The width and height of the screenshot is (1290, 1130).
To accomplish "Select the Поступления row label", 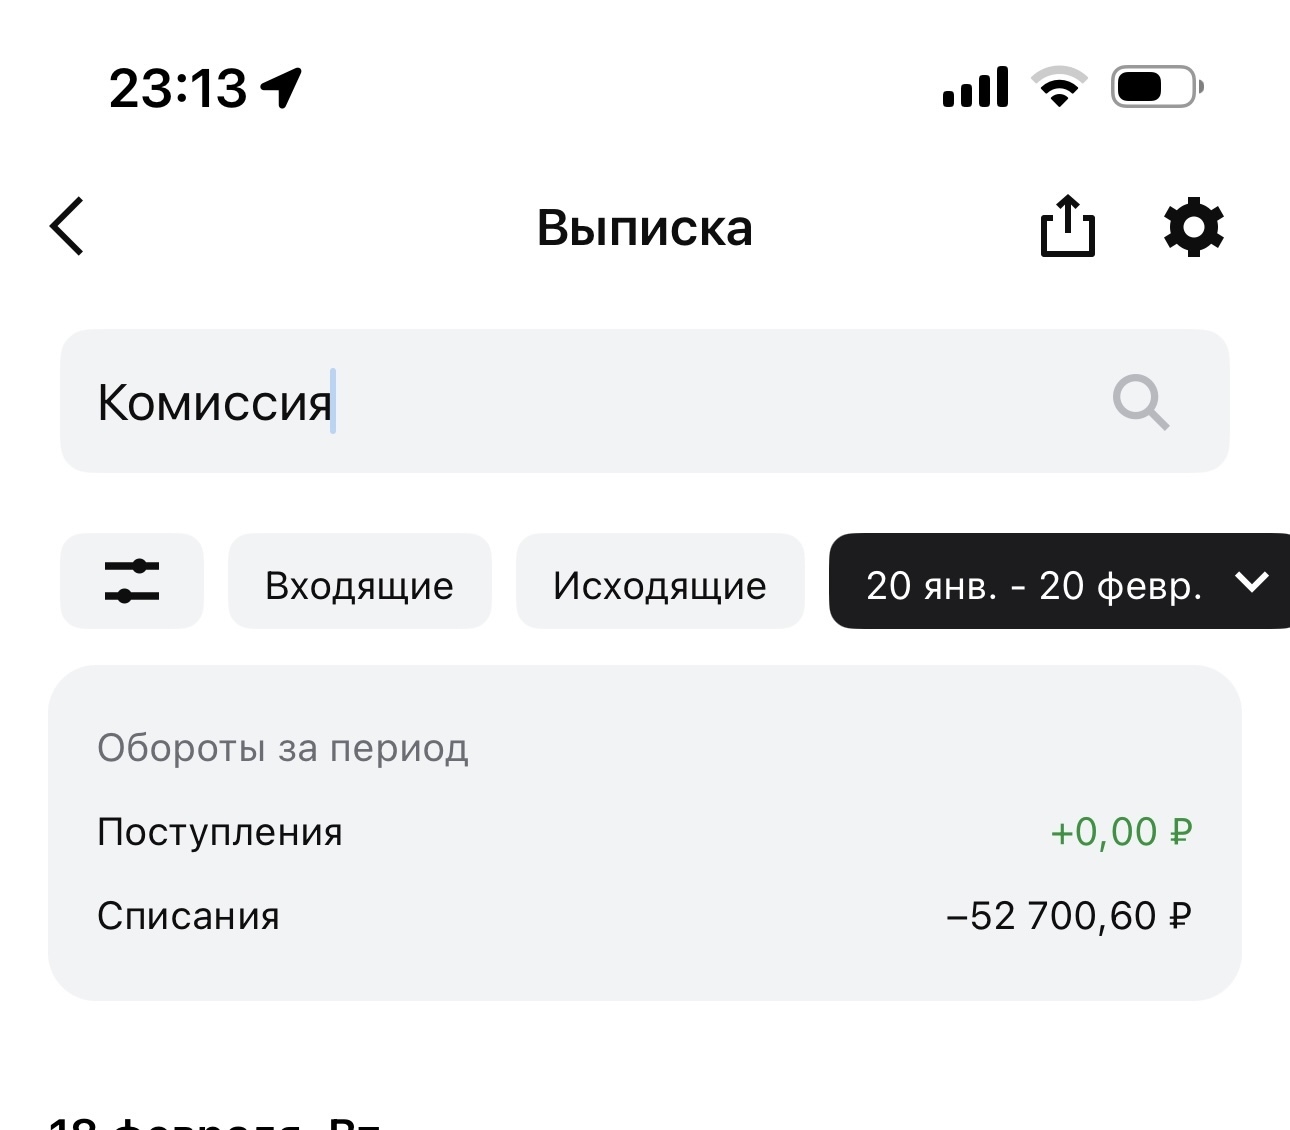I will [x=220, y=832].
